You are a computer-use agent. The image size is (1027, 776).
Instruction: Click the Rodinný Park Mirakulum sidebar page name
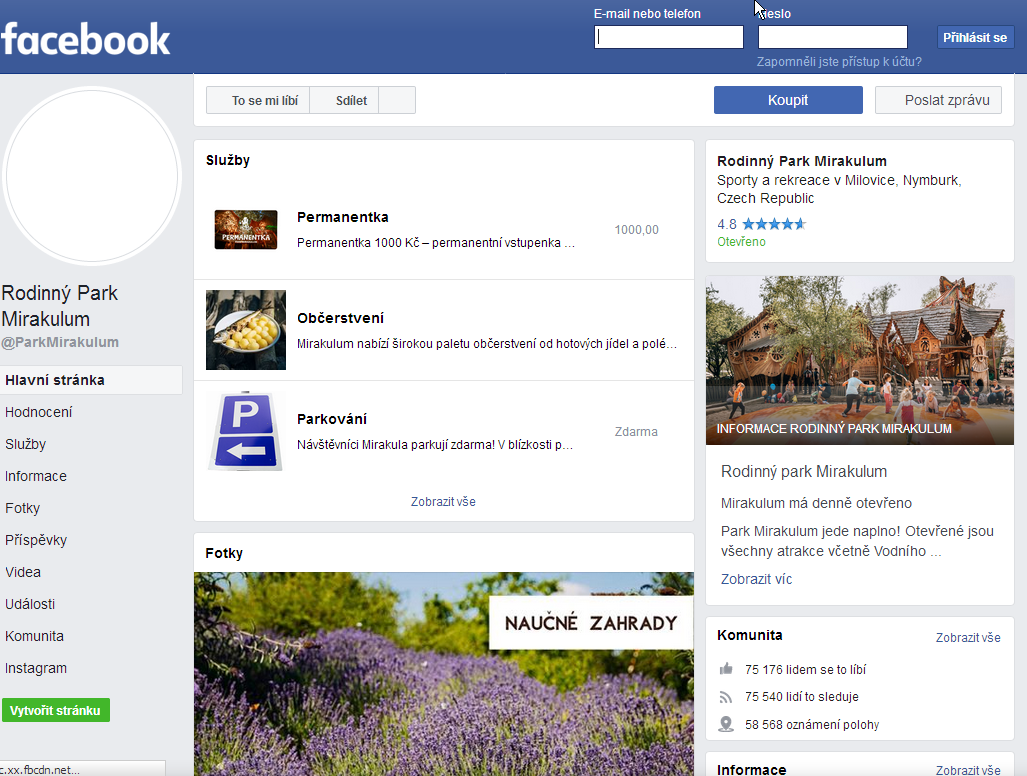[60, 306]
